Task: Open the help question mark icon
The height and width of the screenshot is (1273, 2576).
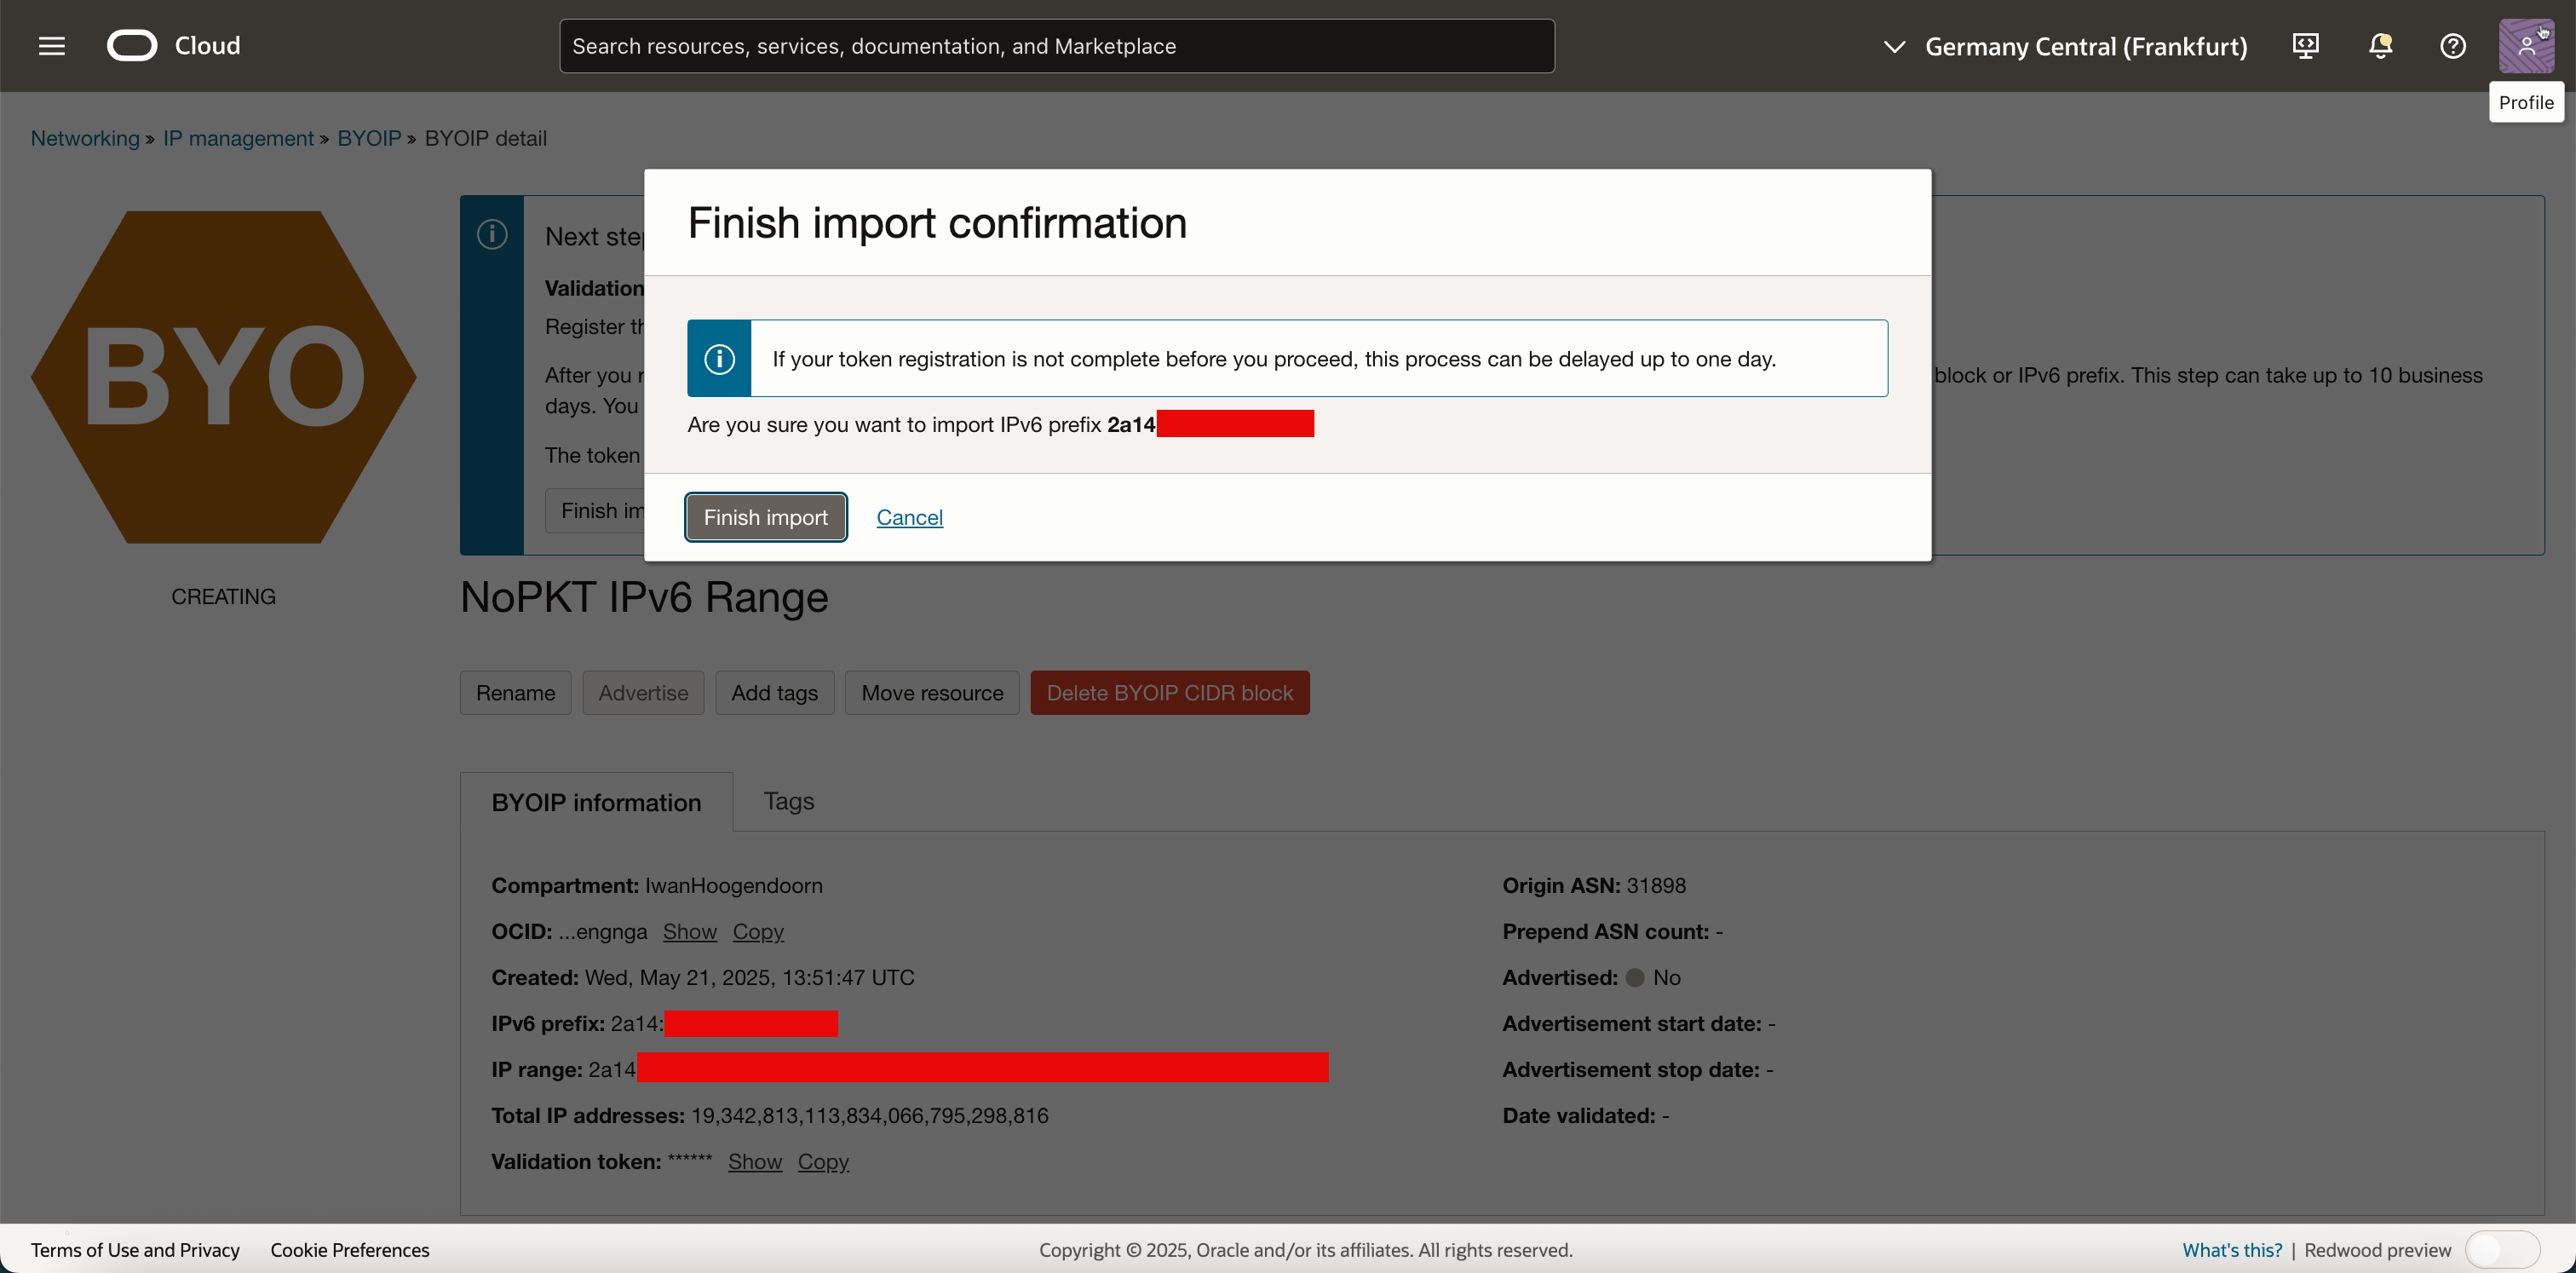Action: pyautogui.click(x=2452, y=46)
